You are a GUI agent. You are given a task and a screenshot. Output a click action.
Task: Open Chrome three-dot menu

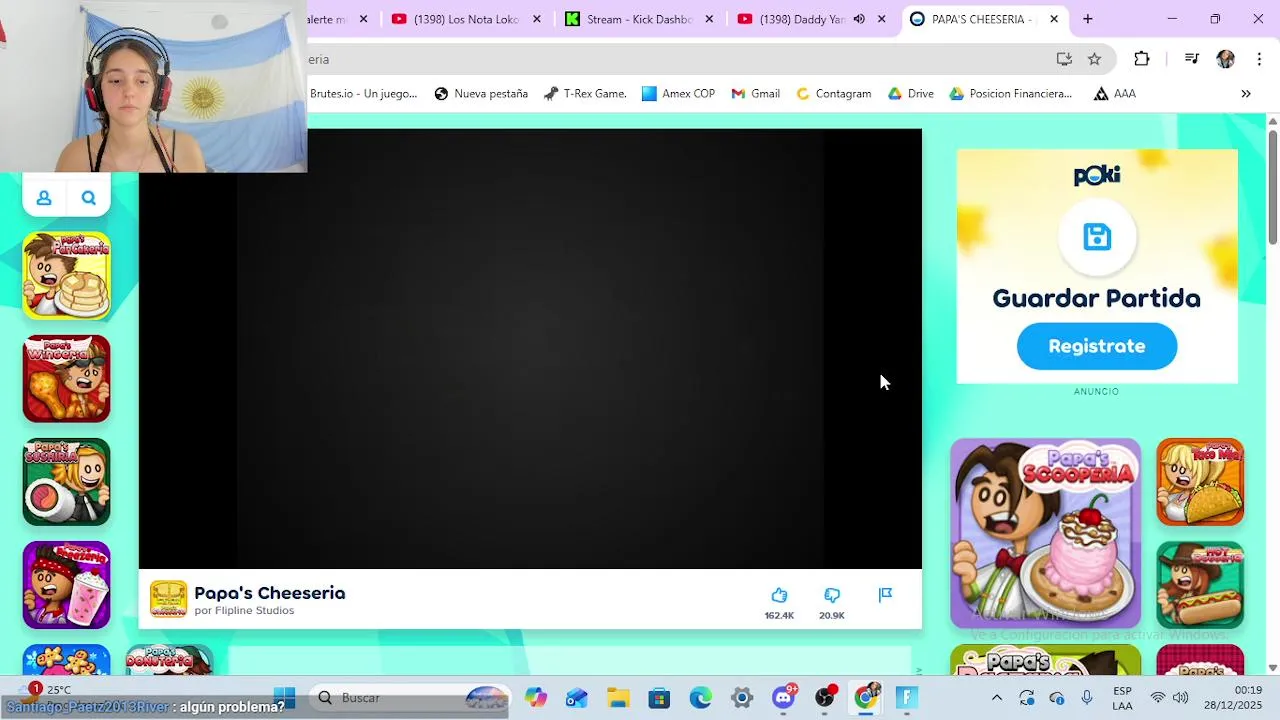[1259, 59]
